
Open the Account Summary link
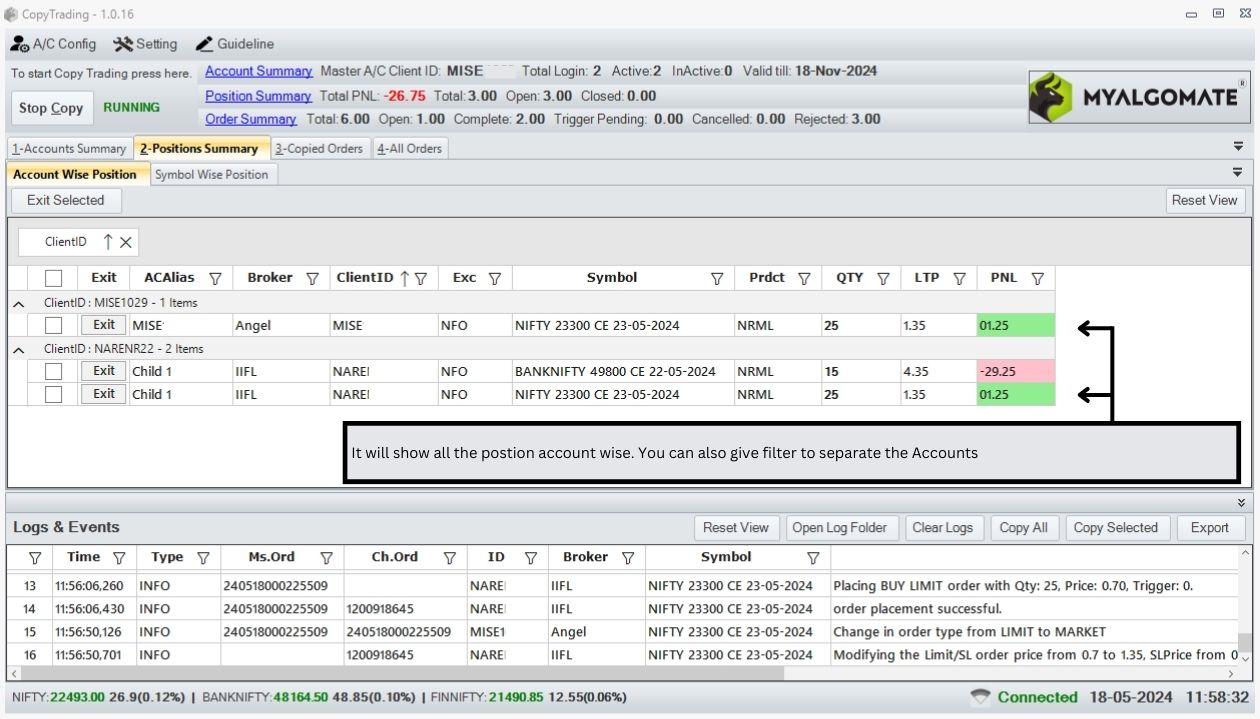[259, 71]
